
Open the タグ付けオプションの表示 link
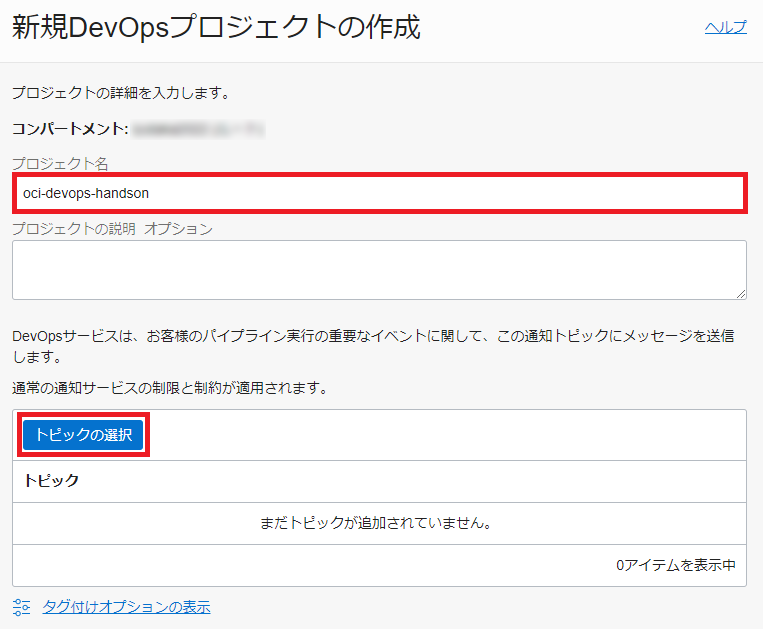click(x=126, y=607)
